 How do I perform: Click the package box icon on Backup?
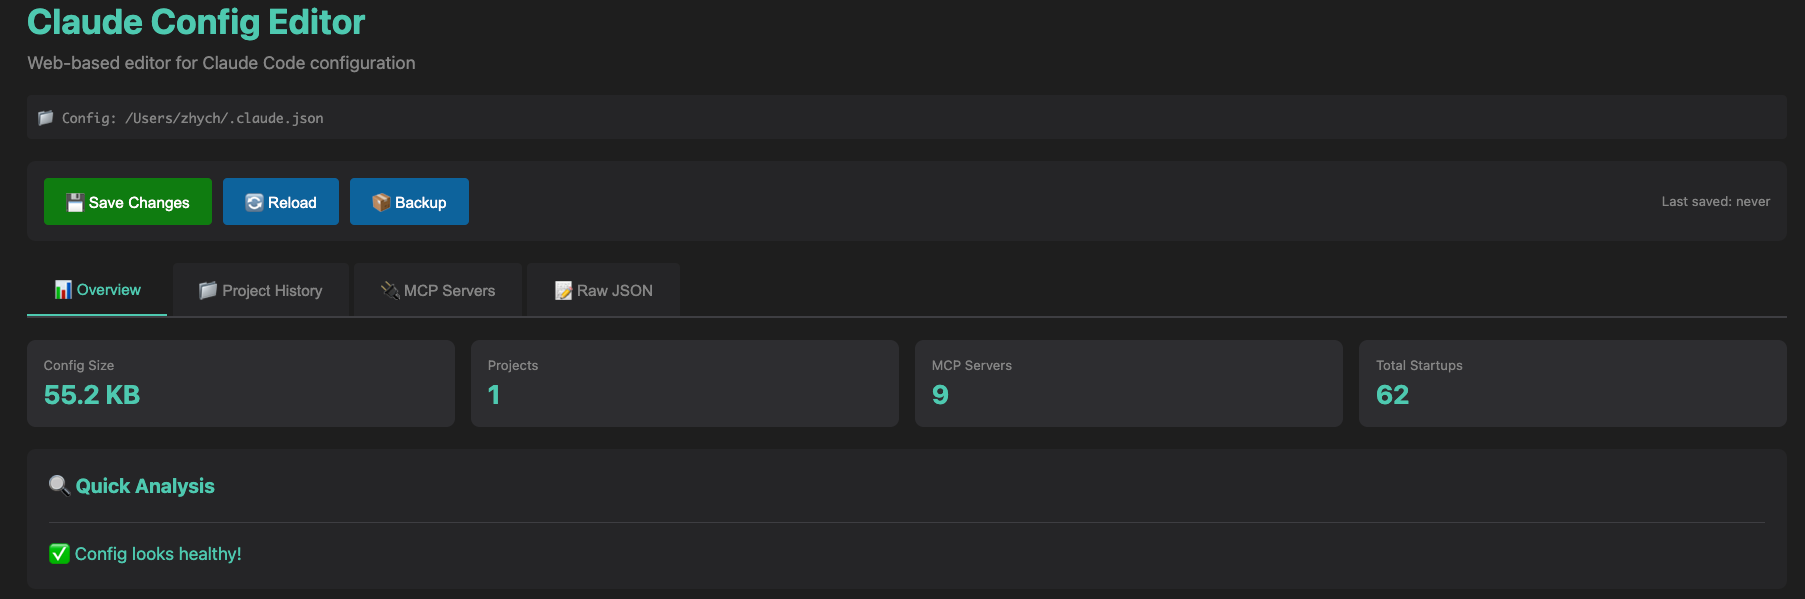(381, 202)
